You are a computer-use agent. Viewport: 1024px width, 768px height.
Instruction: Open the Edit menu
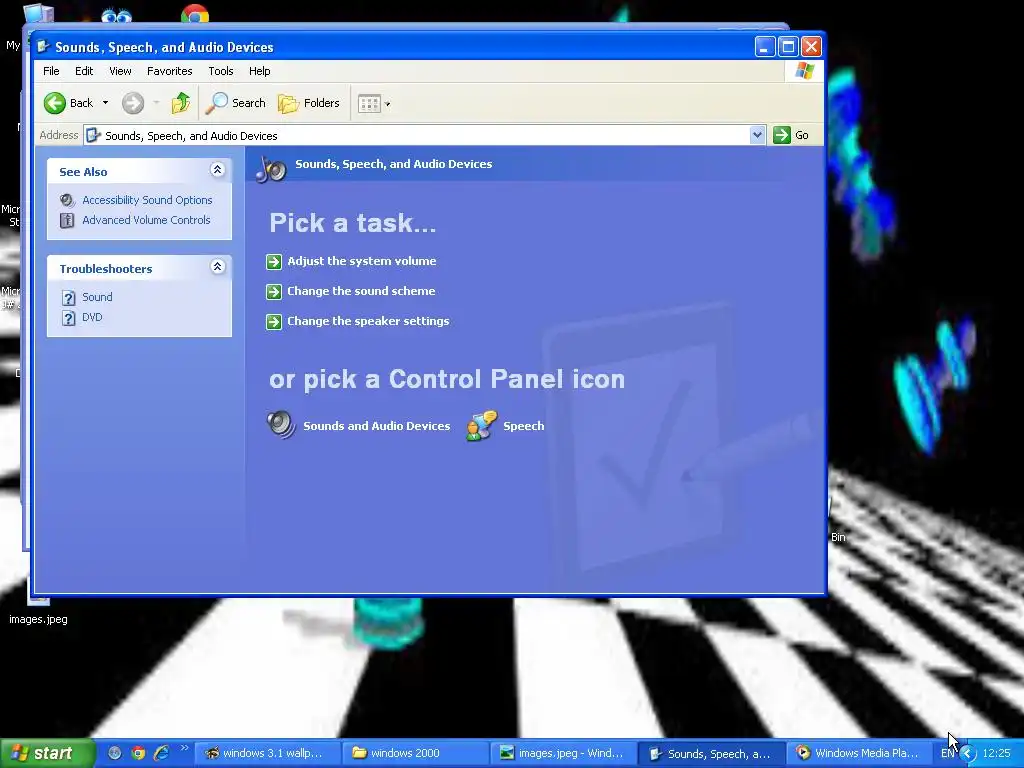coord(84,71)
